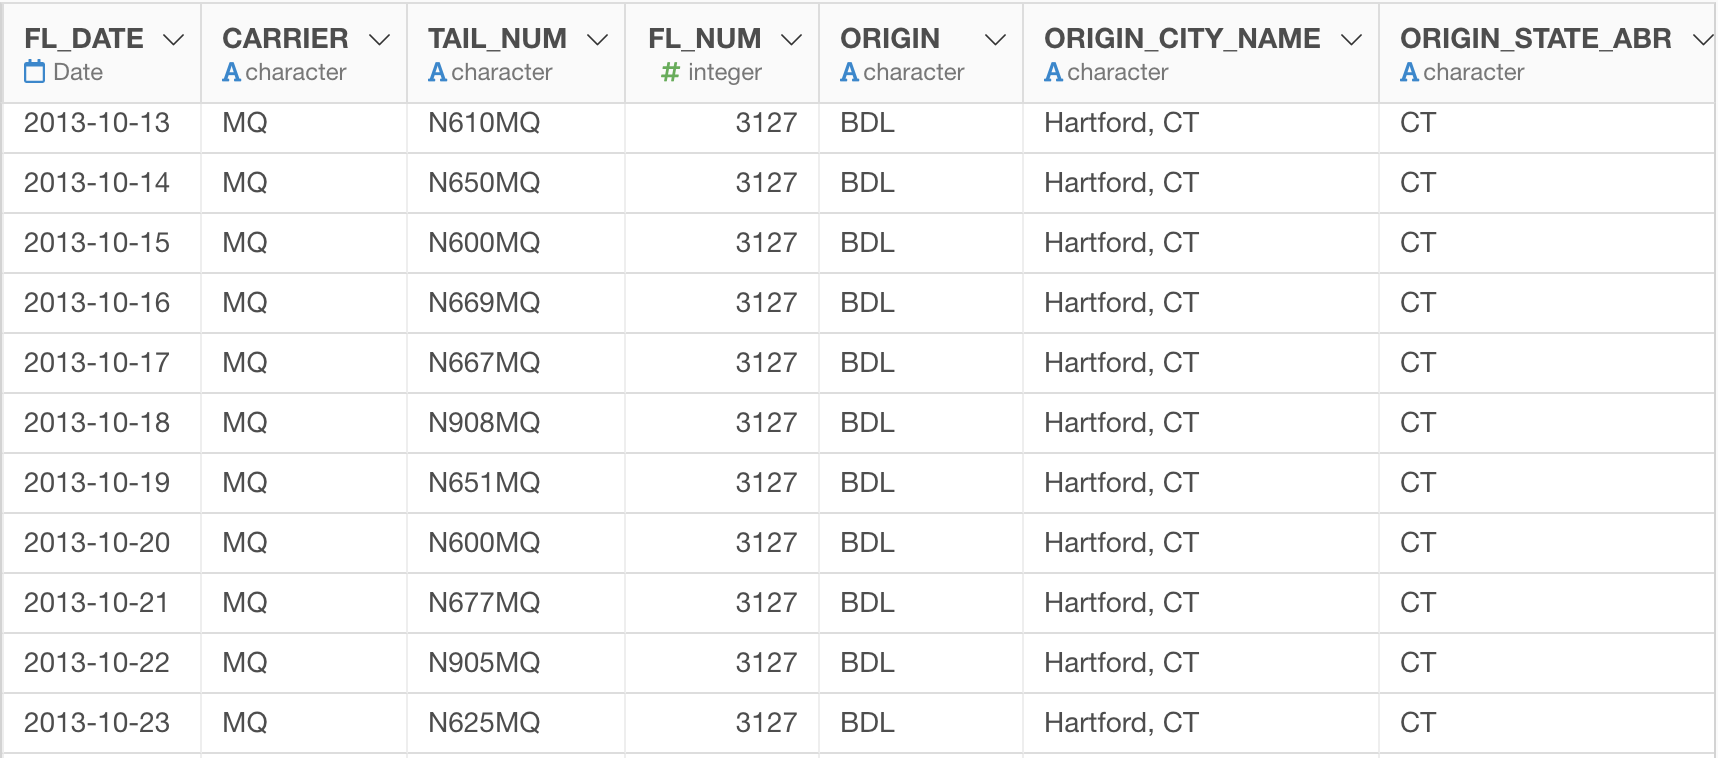1718x758 pixels.
Task: Click the integer hash icon under FL_NUM
Action: 670,72
